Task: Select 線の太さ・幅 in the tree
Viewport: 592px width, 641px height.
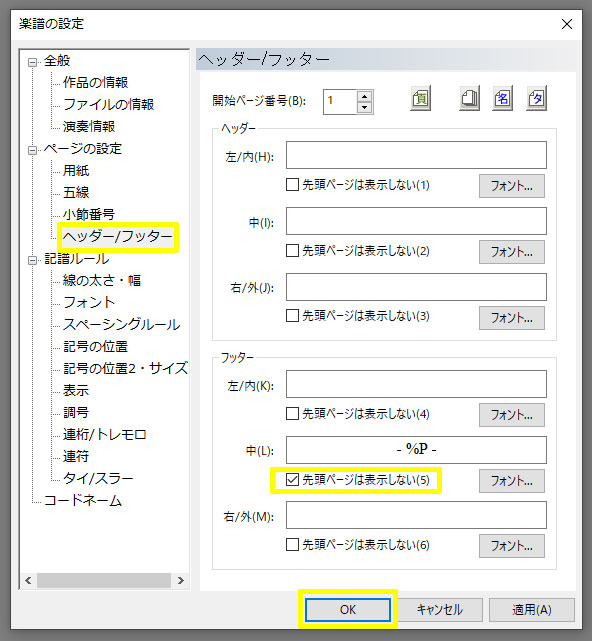Action: coord(102,281)
